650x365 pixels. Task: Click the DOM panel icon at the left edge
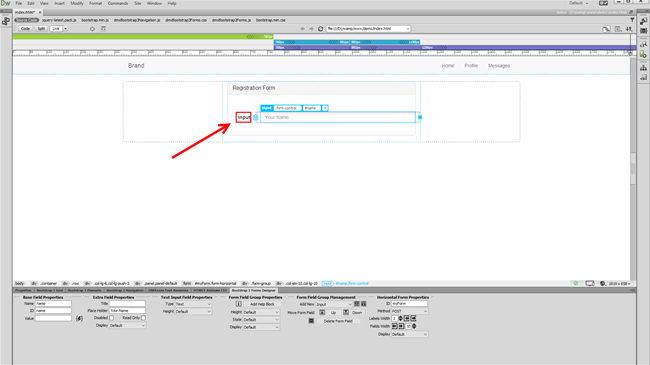pyautogui.click(x=6, y=21)
